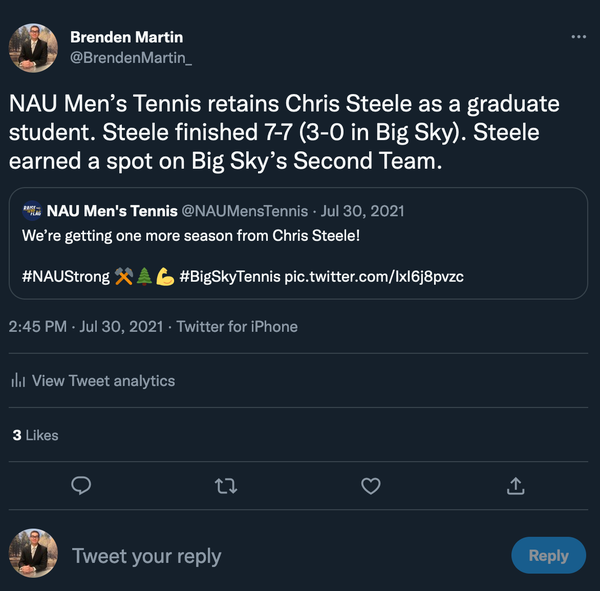Click the reply speech bubble icon
The height and width of the screenshot is (591, 600).
[x=82, y=486]
